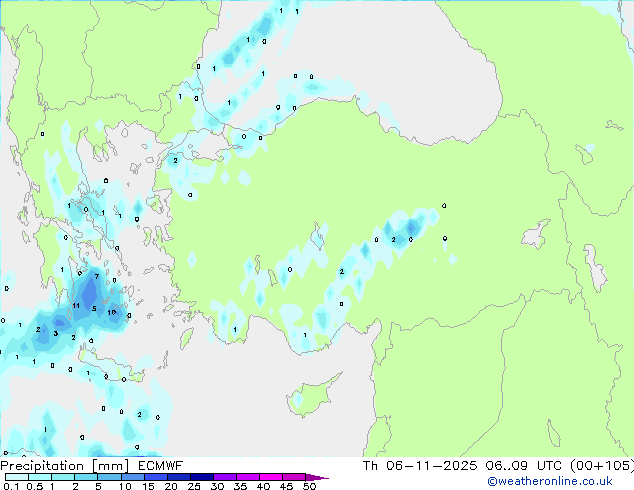Select the 35–40 mm legend color band
Image resolution: width=634 pixels, height=490 pixels.
(247, 477)
